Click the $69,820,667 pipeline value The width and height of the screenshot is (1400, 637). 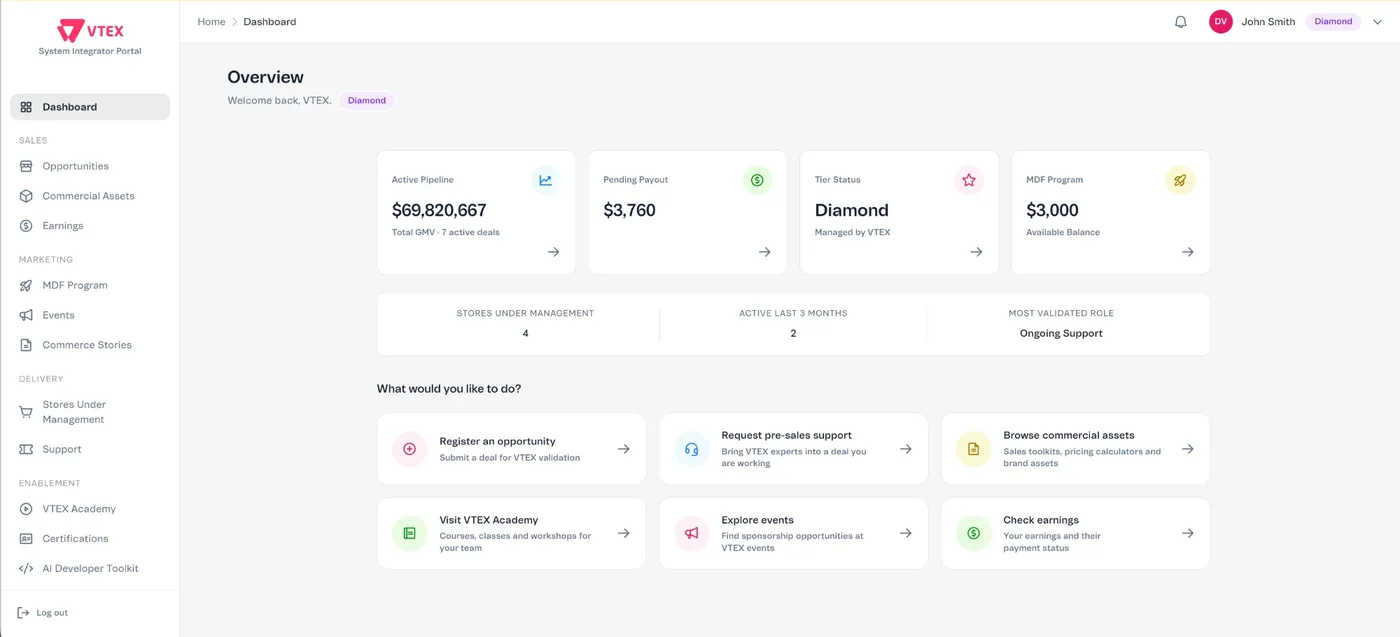[x=439, y=210]
